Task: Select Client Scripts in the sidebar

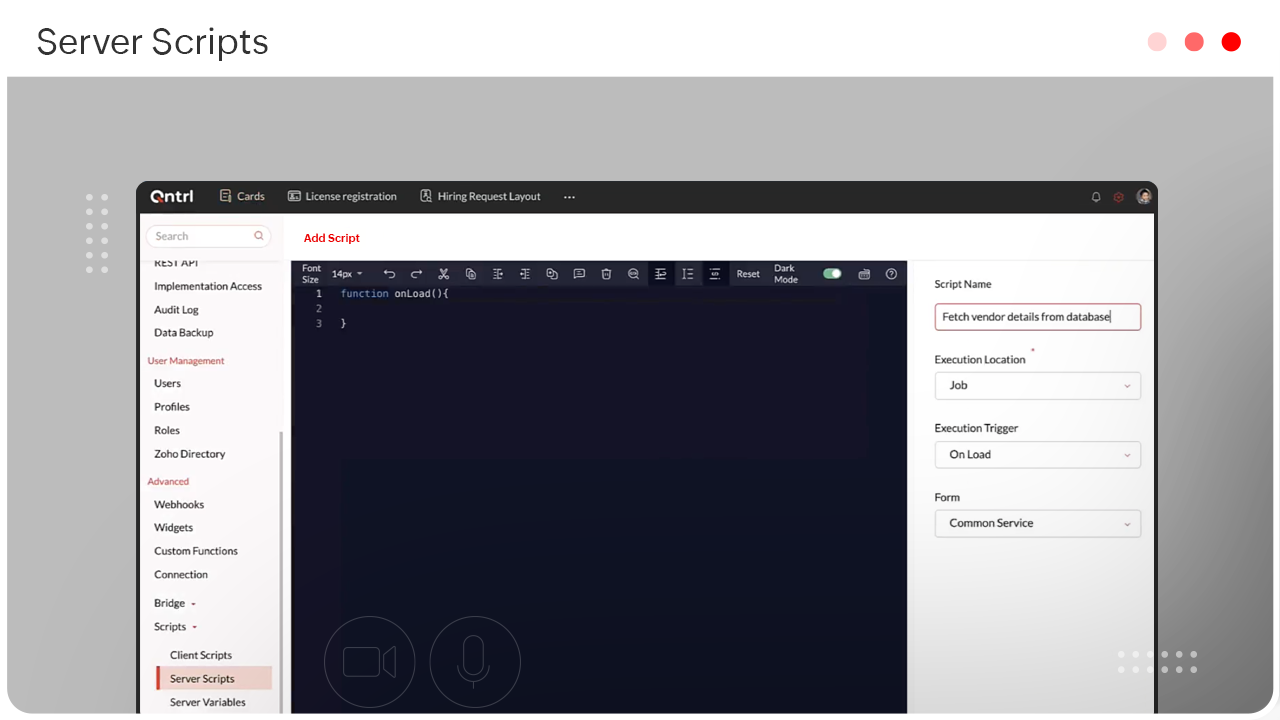Action: pyautogui.click(x=200, y=654)
